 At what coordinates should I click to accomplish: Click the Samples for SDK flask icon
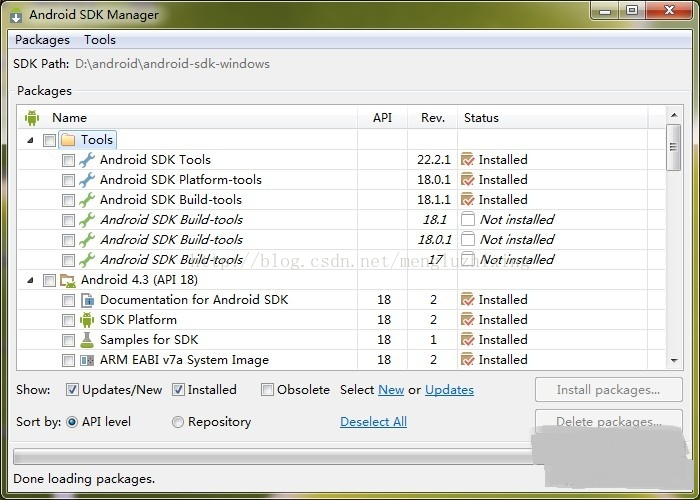(87, 340)
